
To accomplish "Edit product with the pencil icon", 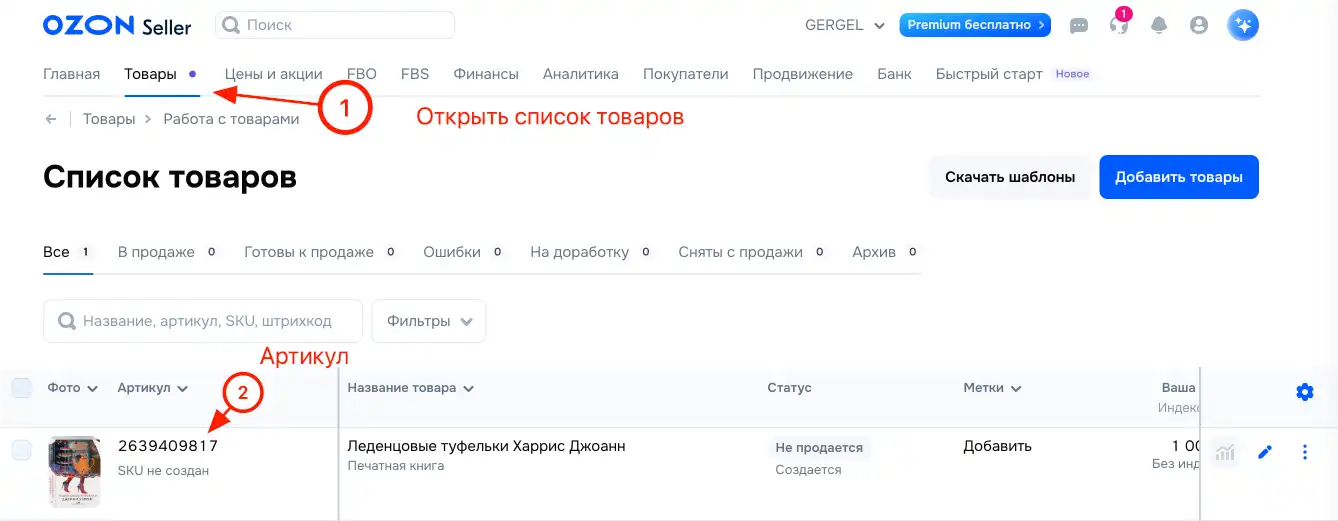I will coord(1265,453).
